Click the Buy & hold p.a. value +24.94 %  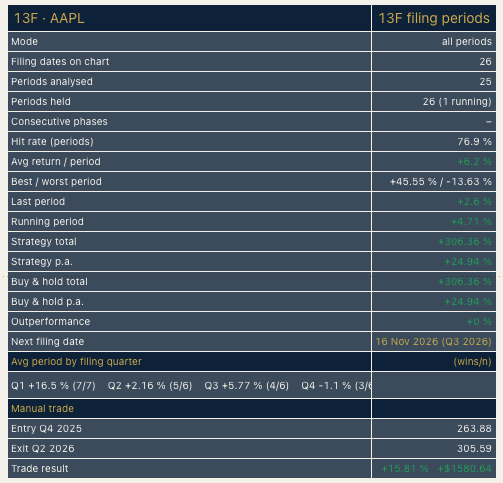tap(468, 302)
